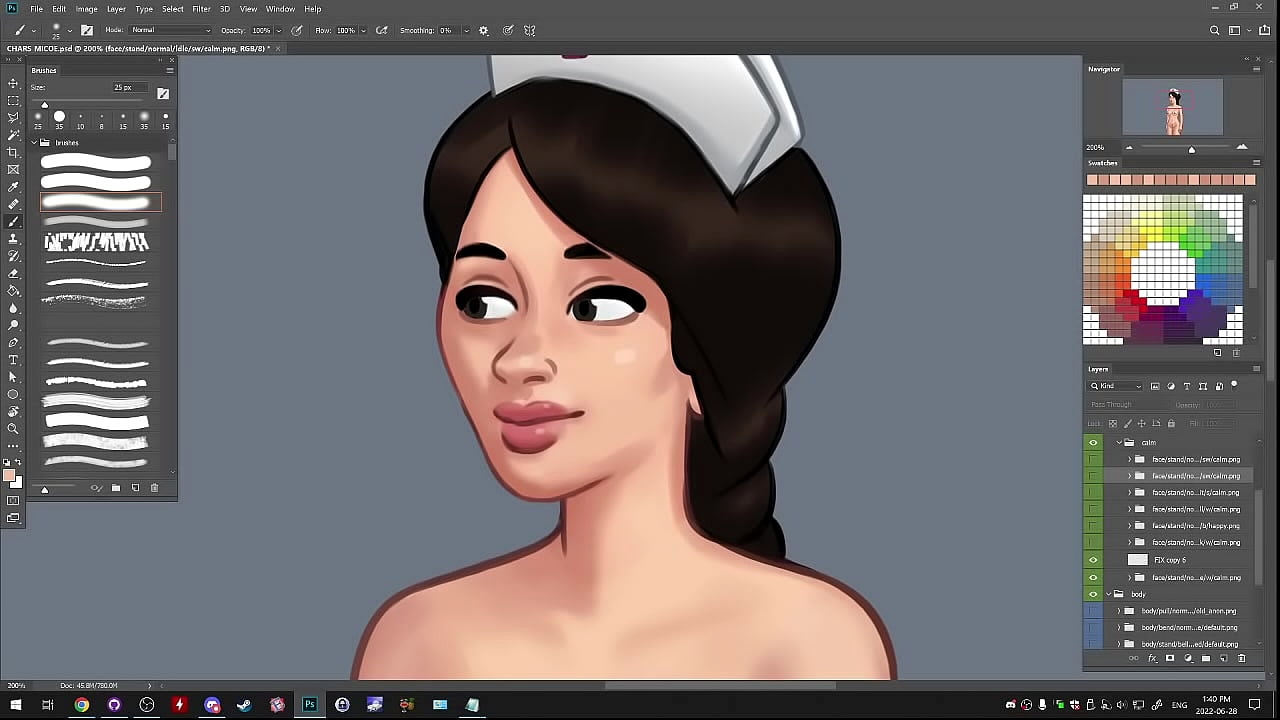
Task: Click the foreground color swatch
Action: tap(9, 476)
